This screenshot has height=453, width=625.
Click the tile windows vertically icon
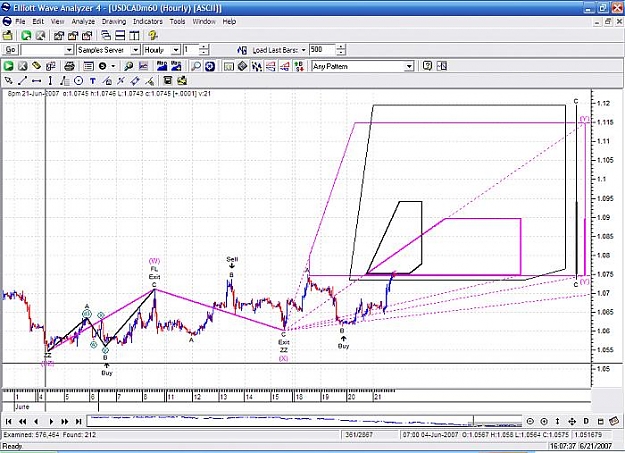click(x=134, y=35)
